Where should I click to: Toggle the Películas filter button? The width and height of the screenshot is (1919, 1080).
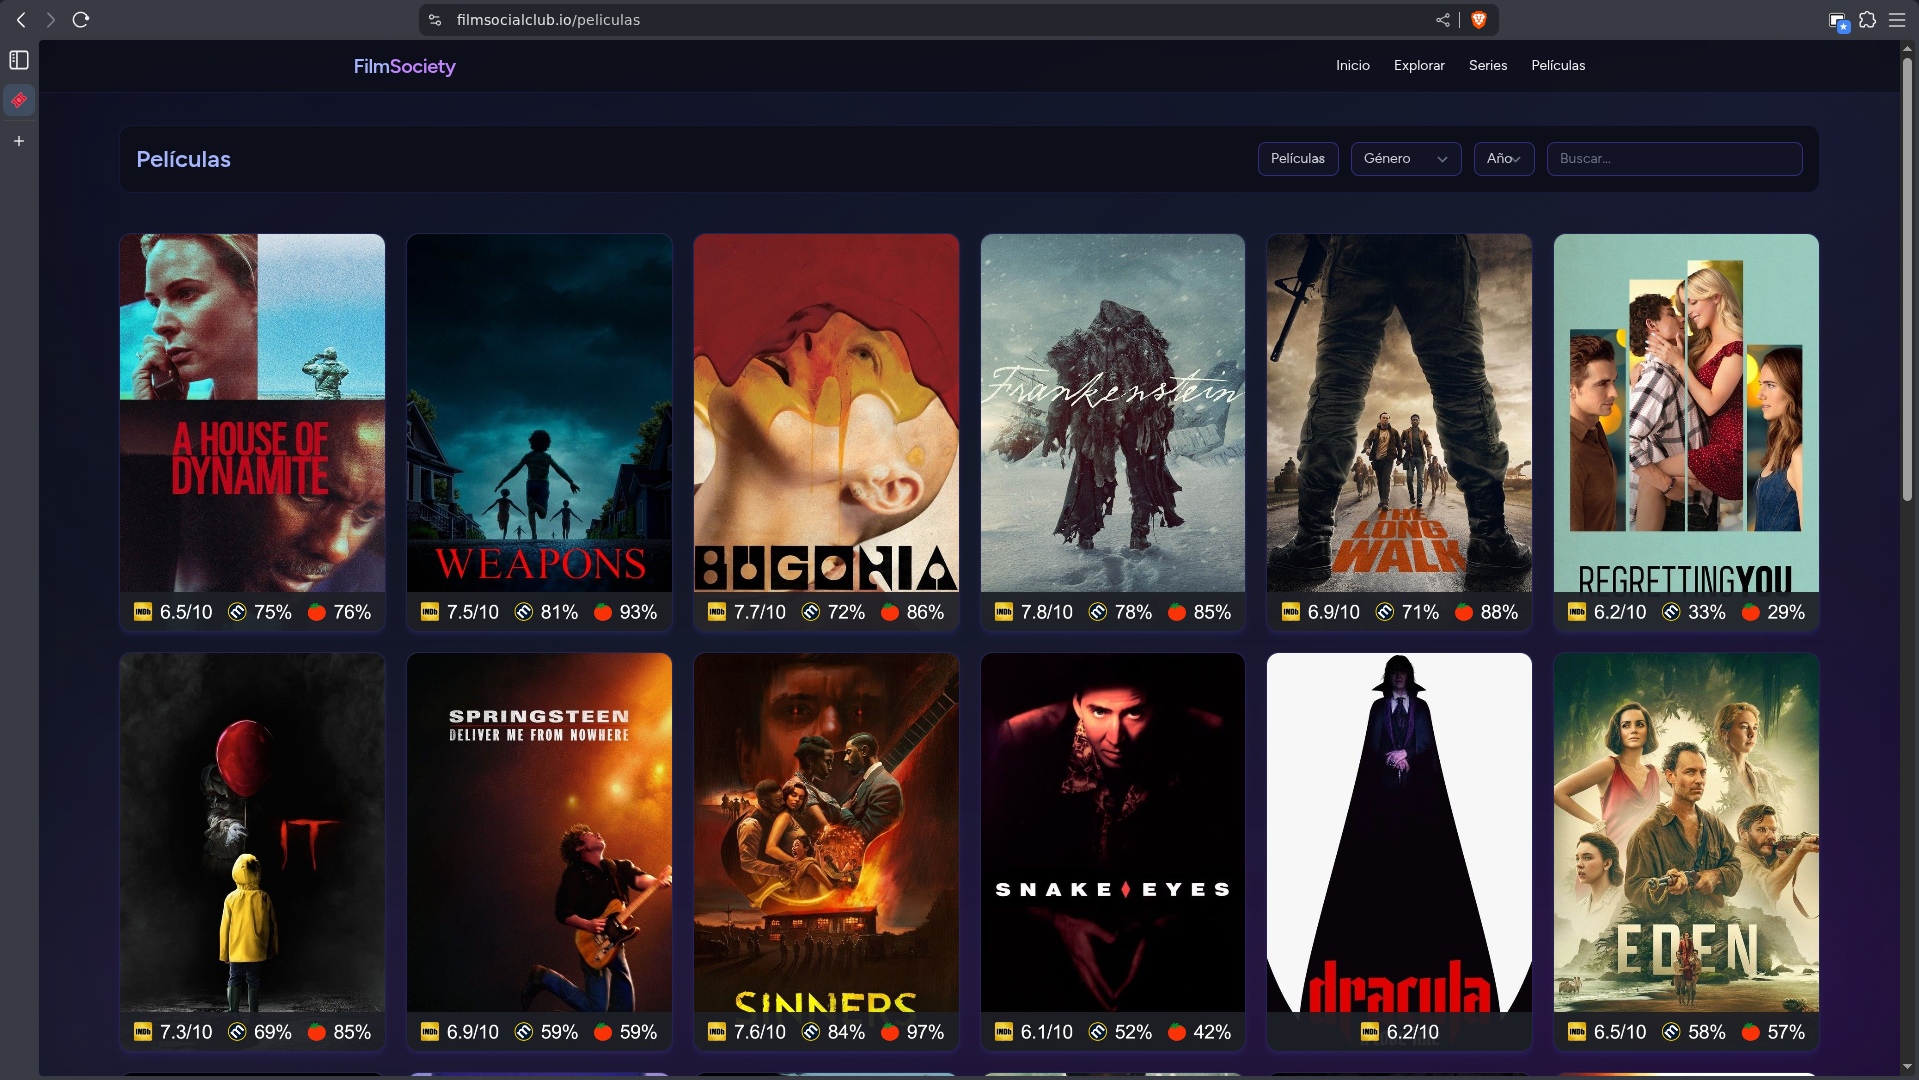tap(1297, 159)
